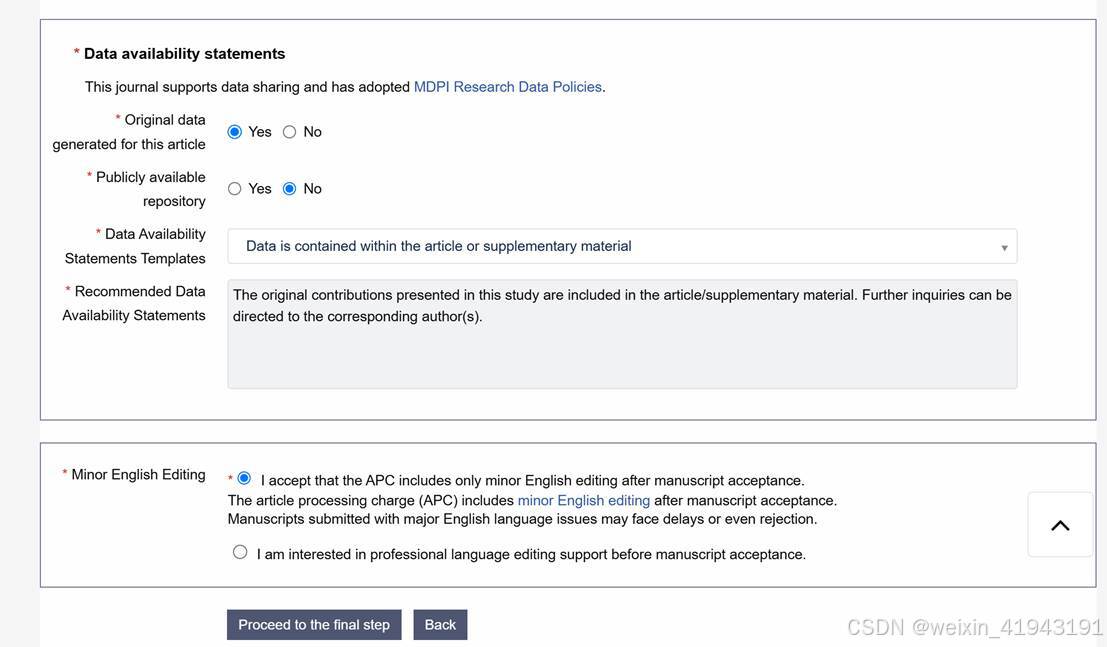The height and width of the screenshot is (647, 1107).
Task: Click the small arrow on the templates dropdown
Action: [1003, 248]
